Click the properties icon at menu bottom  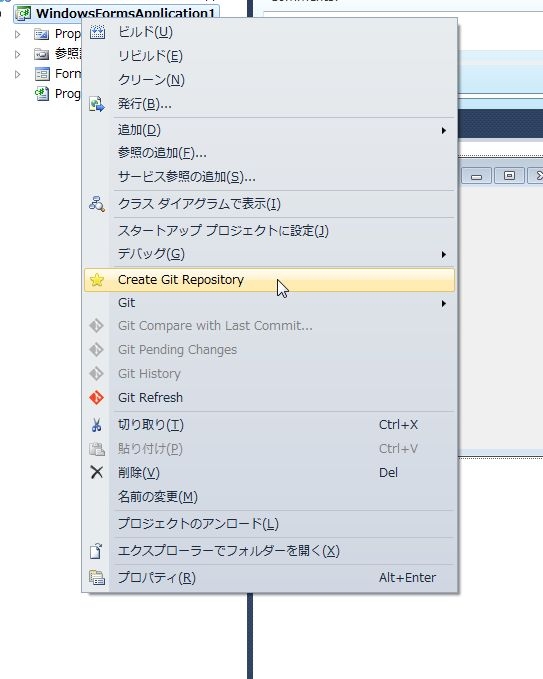tap(97, 577)
